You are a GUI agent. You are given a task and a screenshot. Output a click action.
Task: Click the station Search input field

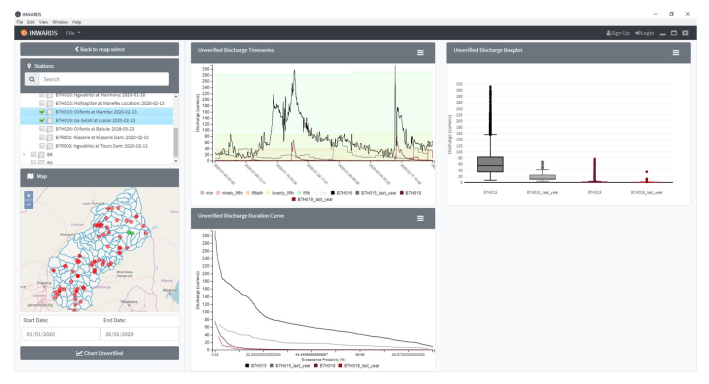tap(104, 79)
